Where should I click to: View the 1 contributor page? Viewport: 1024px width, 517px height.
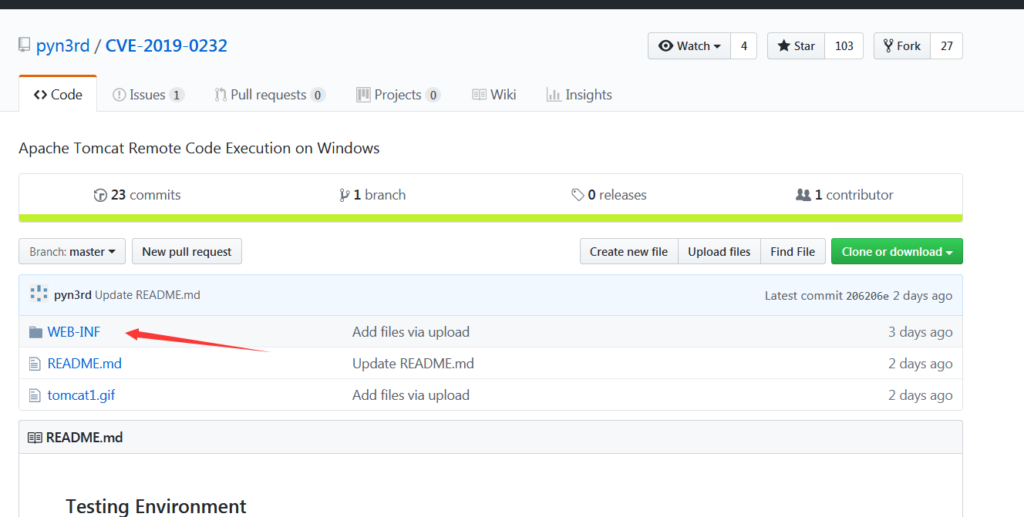pos(844,195)
